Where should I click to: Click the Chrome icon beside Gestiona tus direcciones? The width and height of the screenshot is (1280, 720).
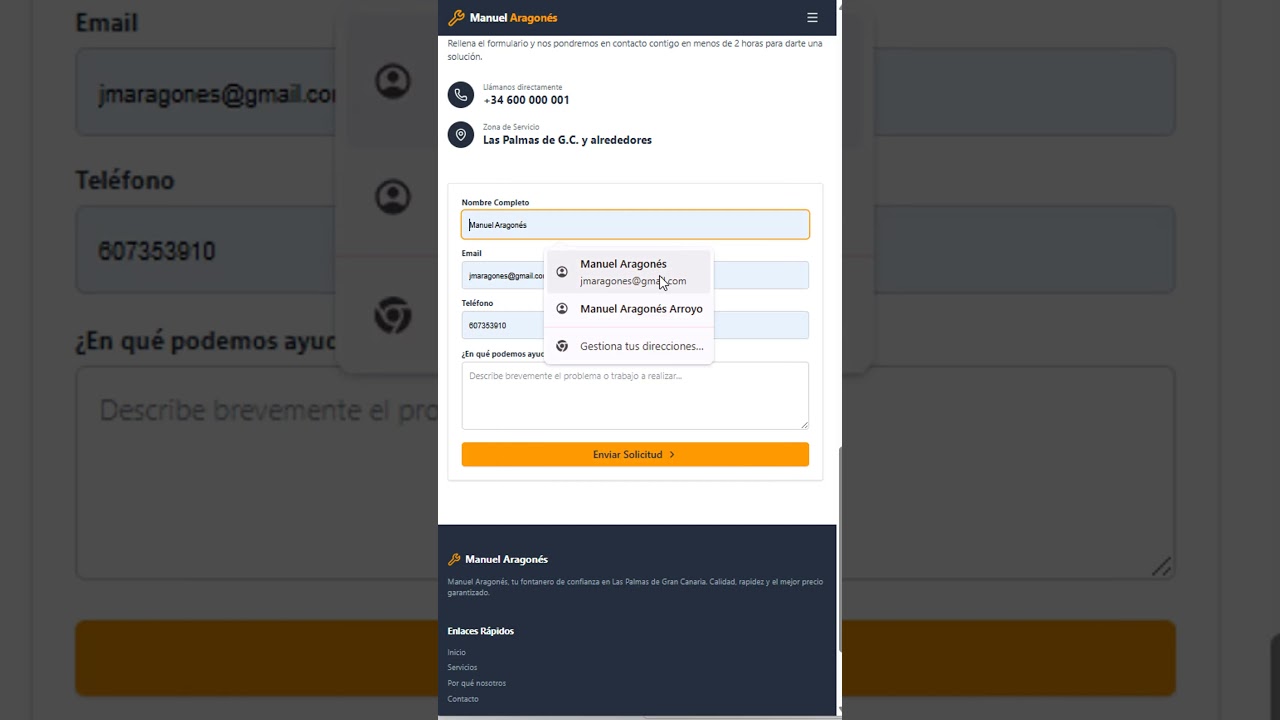point(562,346)
